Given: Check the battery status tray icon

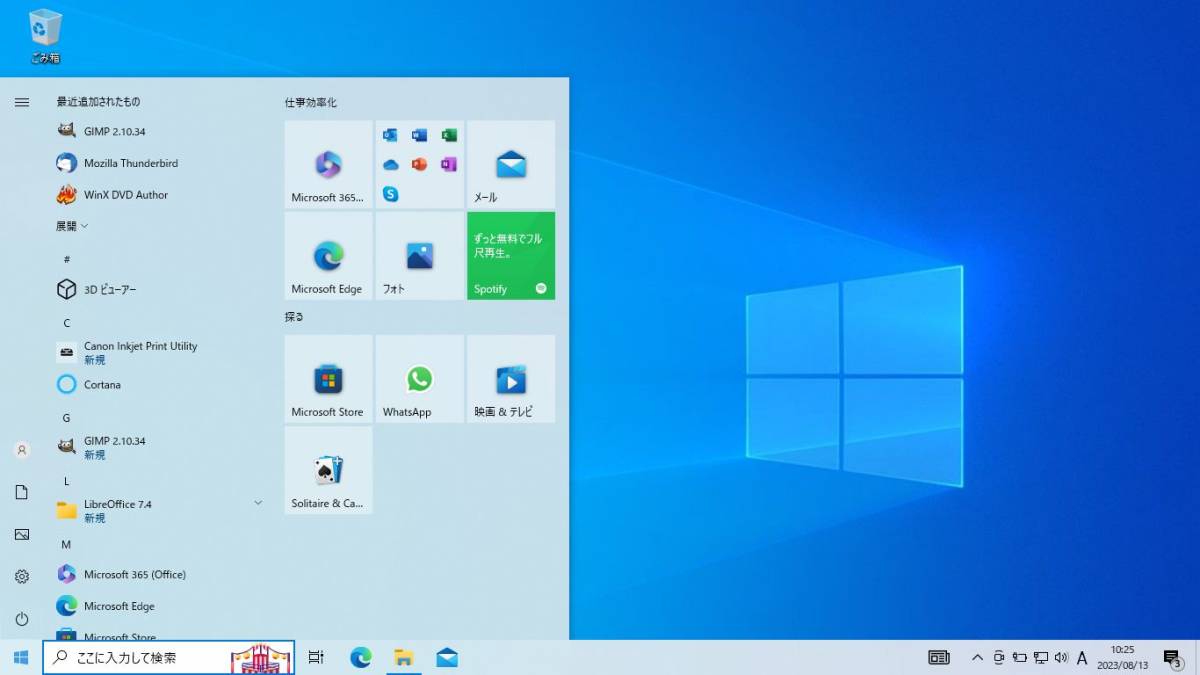Looking at the screenshot, I should coord(1019,657).
